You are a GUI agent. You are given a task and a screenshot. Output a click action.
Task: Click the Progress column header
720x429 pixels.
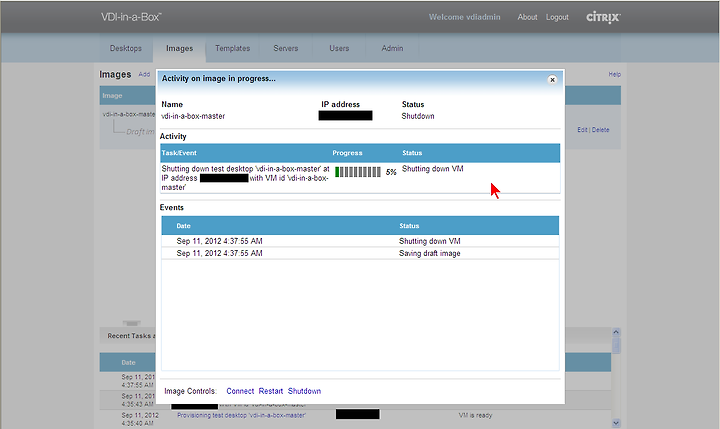(x=348, y=153)
